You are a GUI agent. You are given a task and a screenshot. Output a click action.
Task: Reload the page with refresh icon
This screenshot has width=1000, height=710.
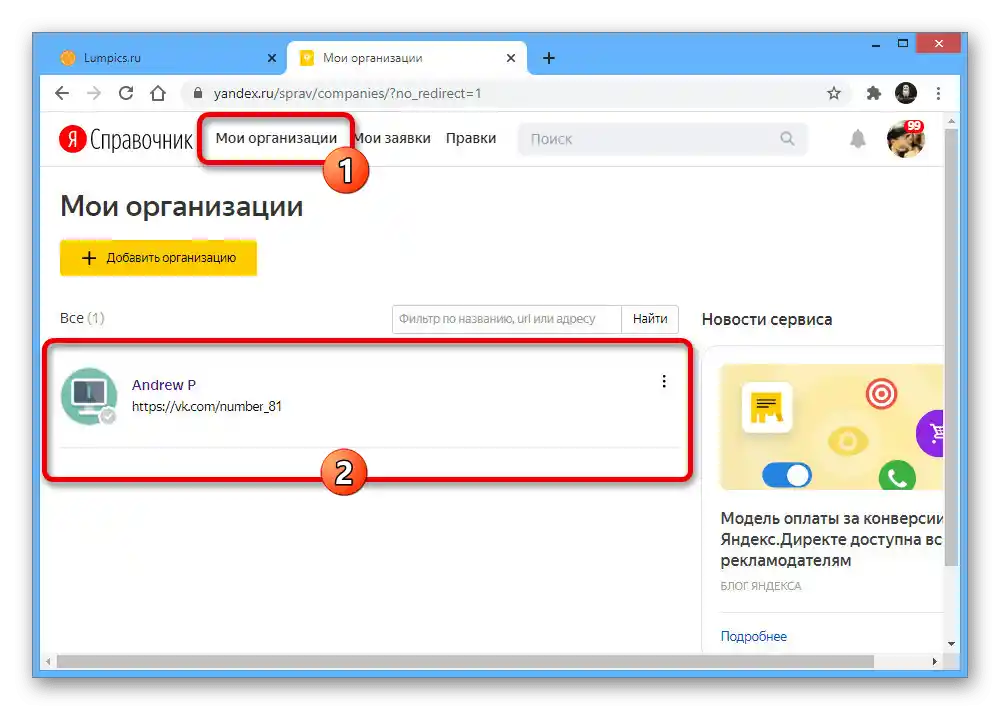click(x=126, y=93)
